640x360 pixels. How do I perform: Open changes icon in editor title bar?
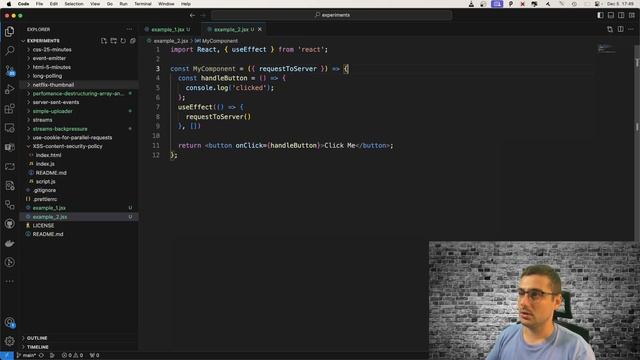click(610, 29)
